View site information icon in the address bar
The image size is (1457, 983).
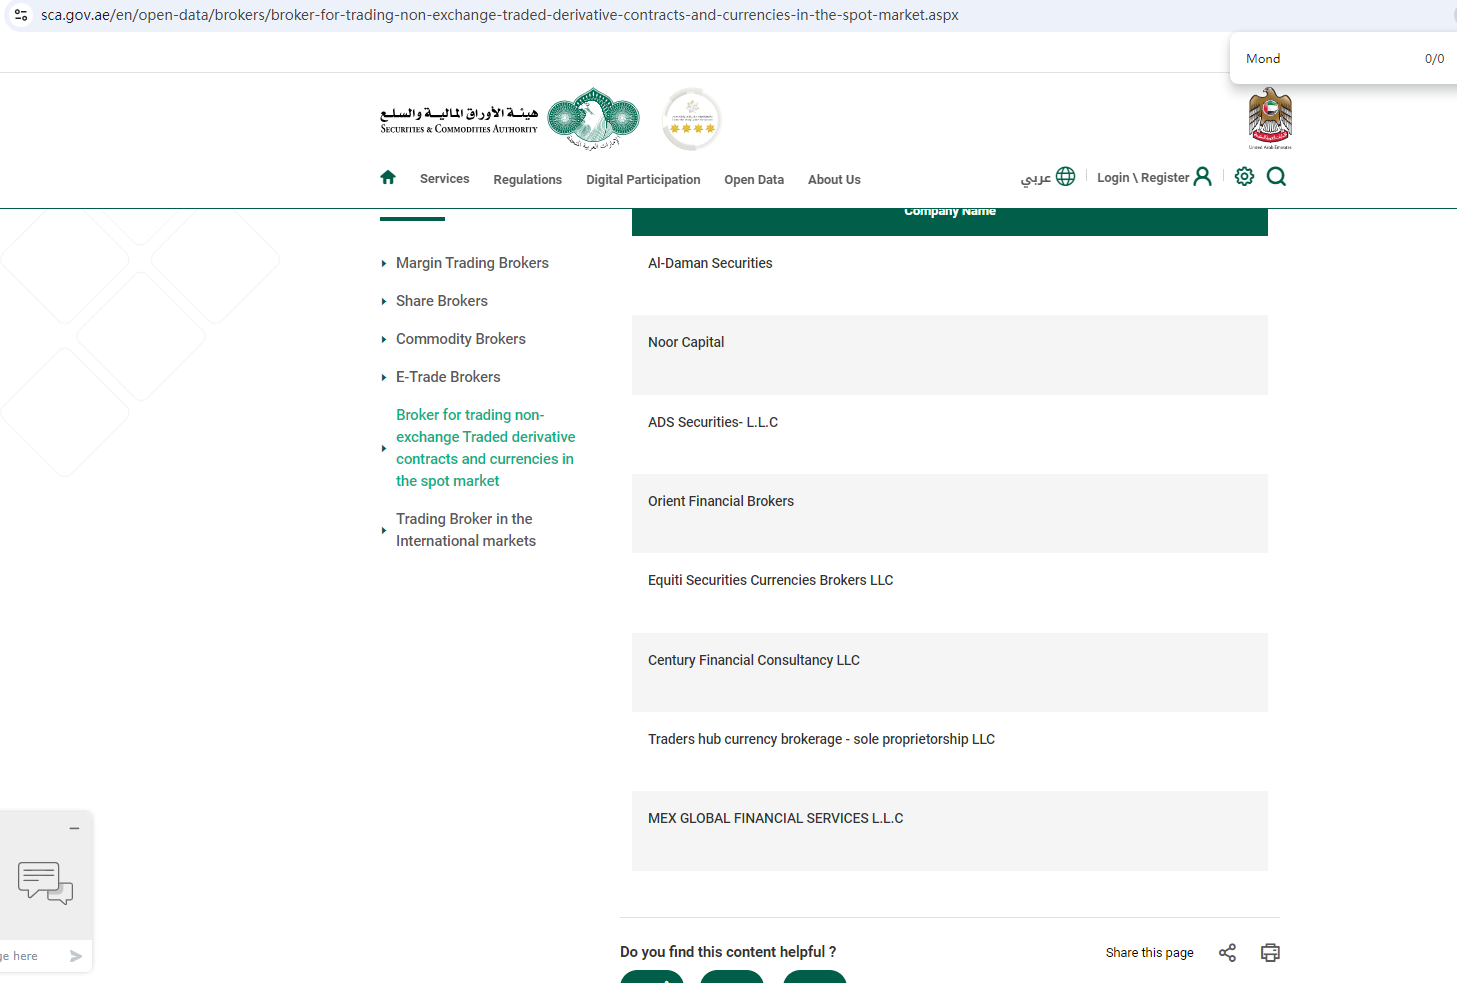(21, 15)
